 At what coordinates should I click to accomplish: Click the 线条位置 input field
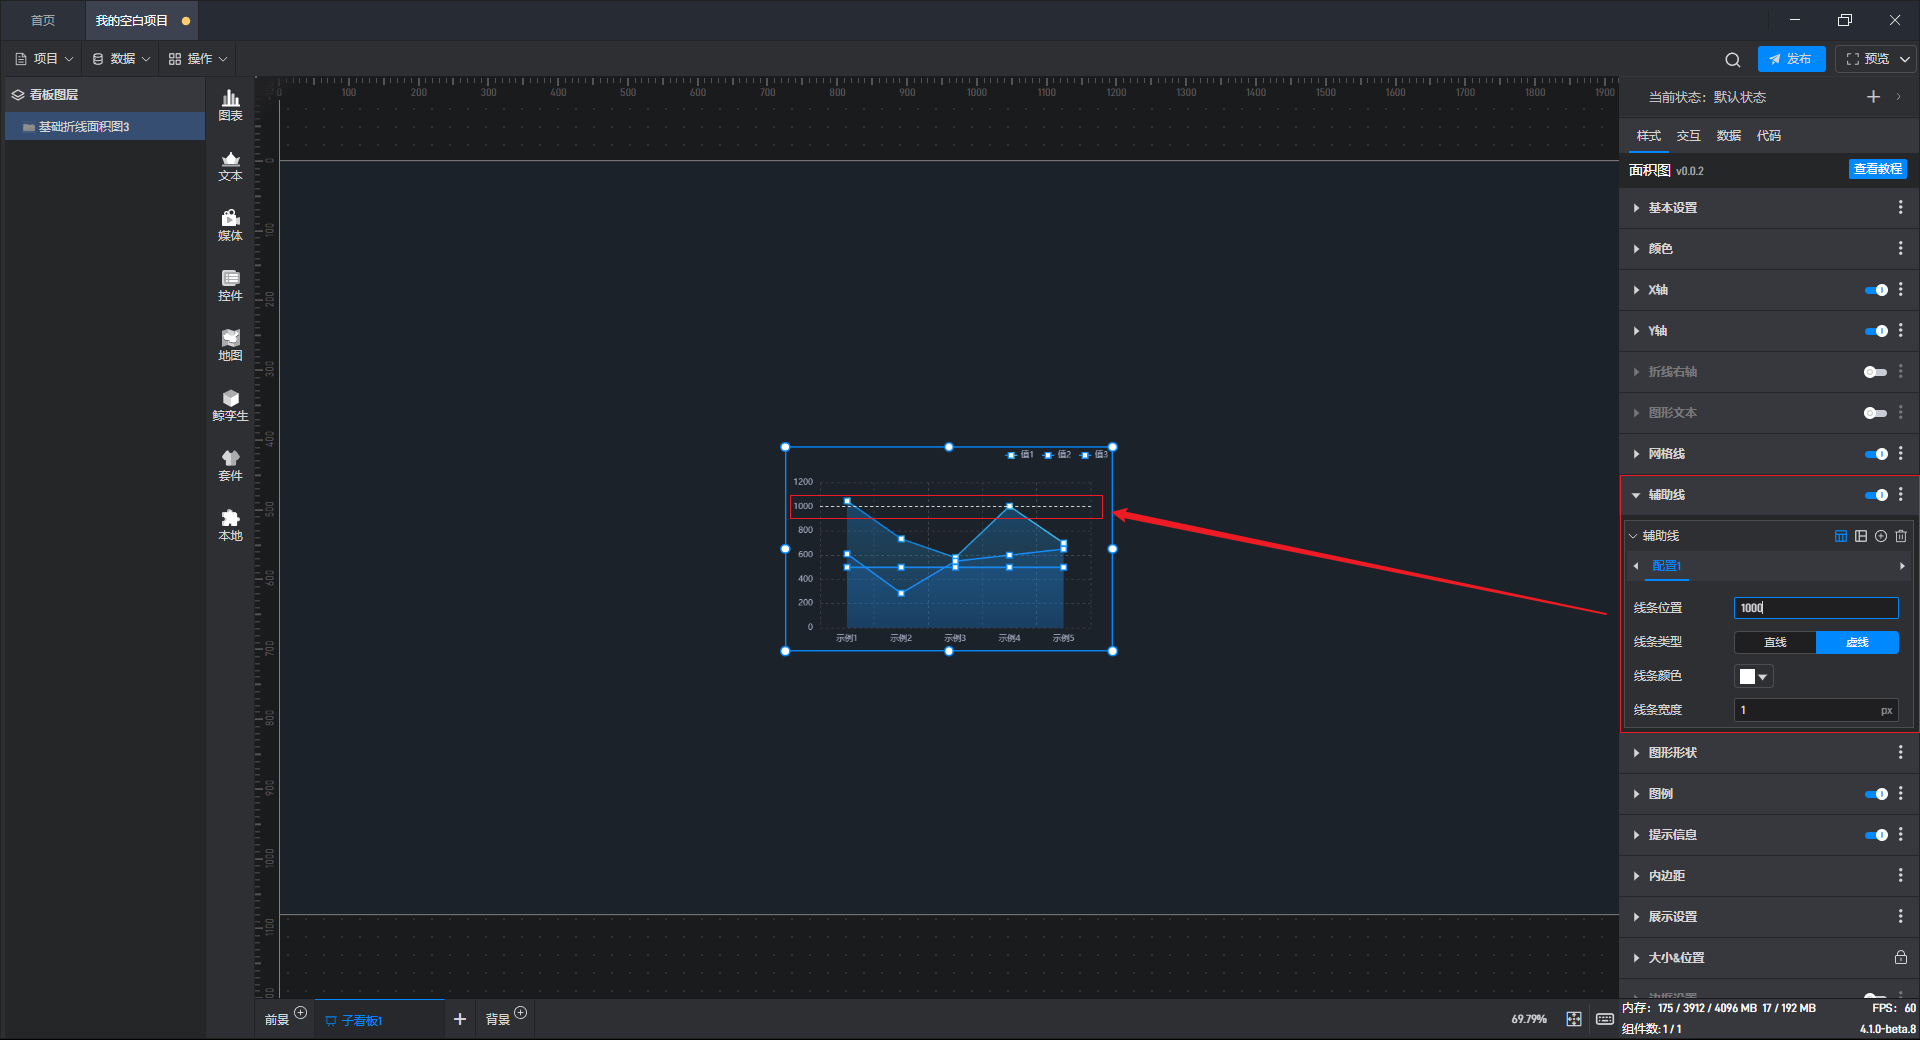(1816, 608)
